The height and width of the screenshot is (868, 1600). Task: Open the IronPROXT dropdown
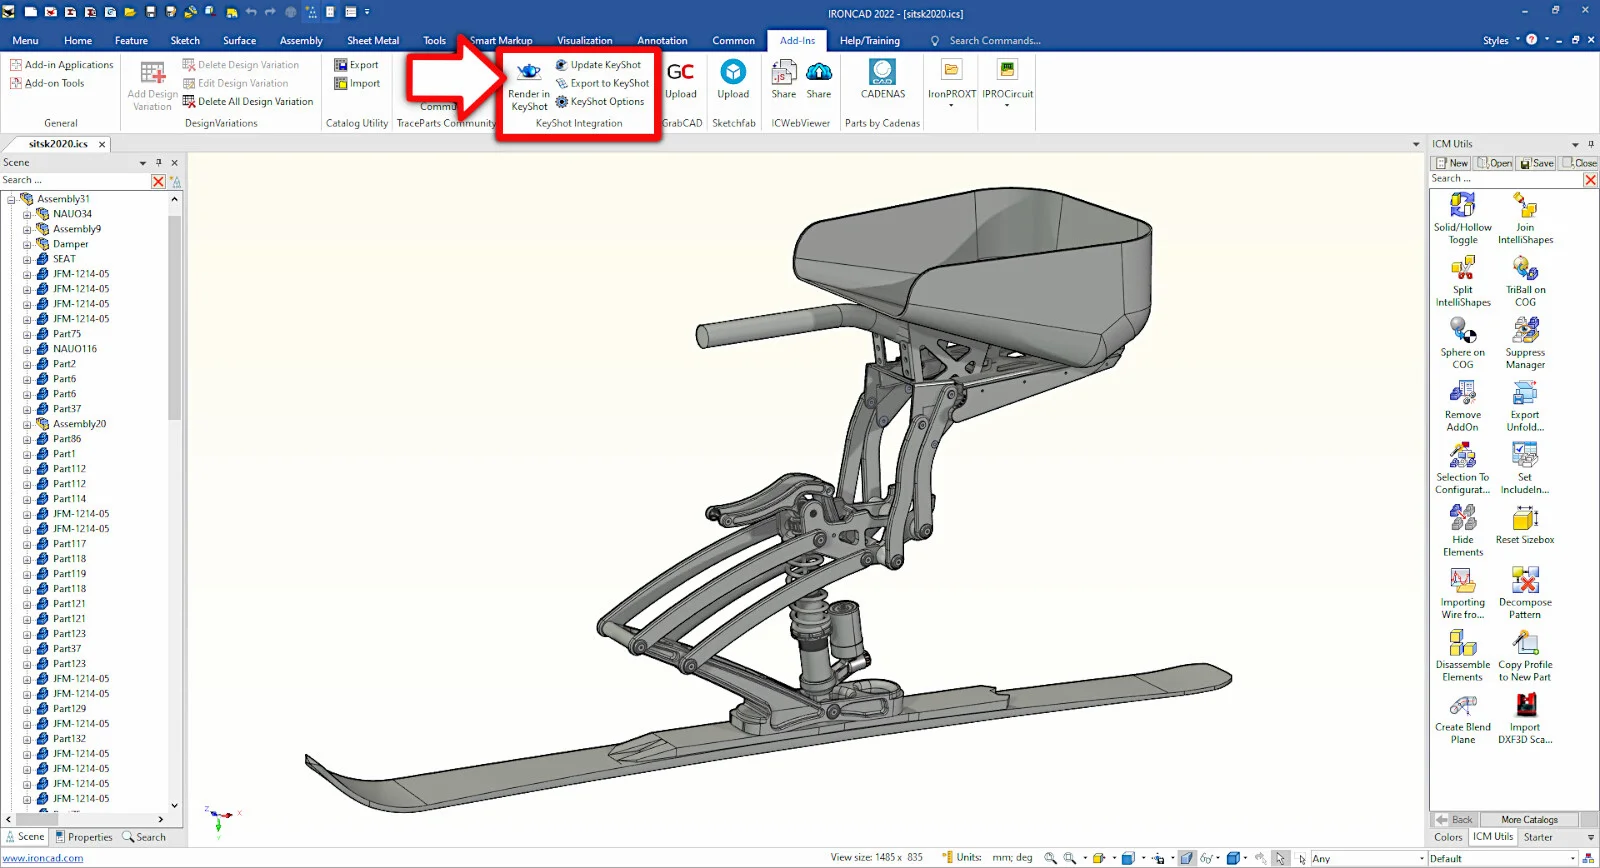[x=951, y=104]
